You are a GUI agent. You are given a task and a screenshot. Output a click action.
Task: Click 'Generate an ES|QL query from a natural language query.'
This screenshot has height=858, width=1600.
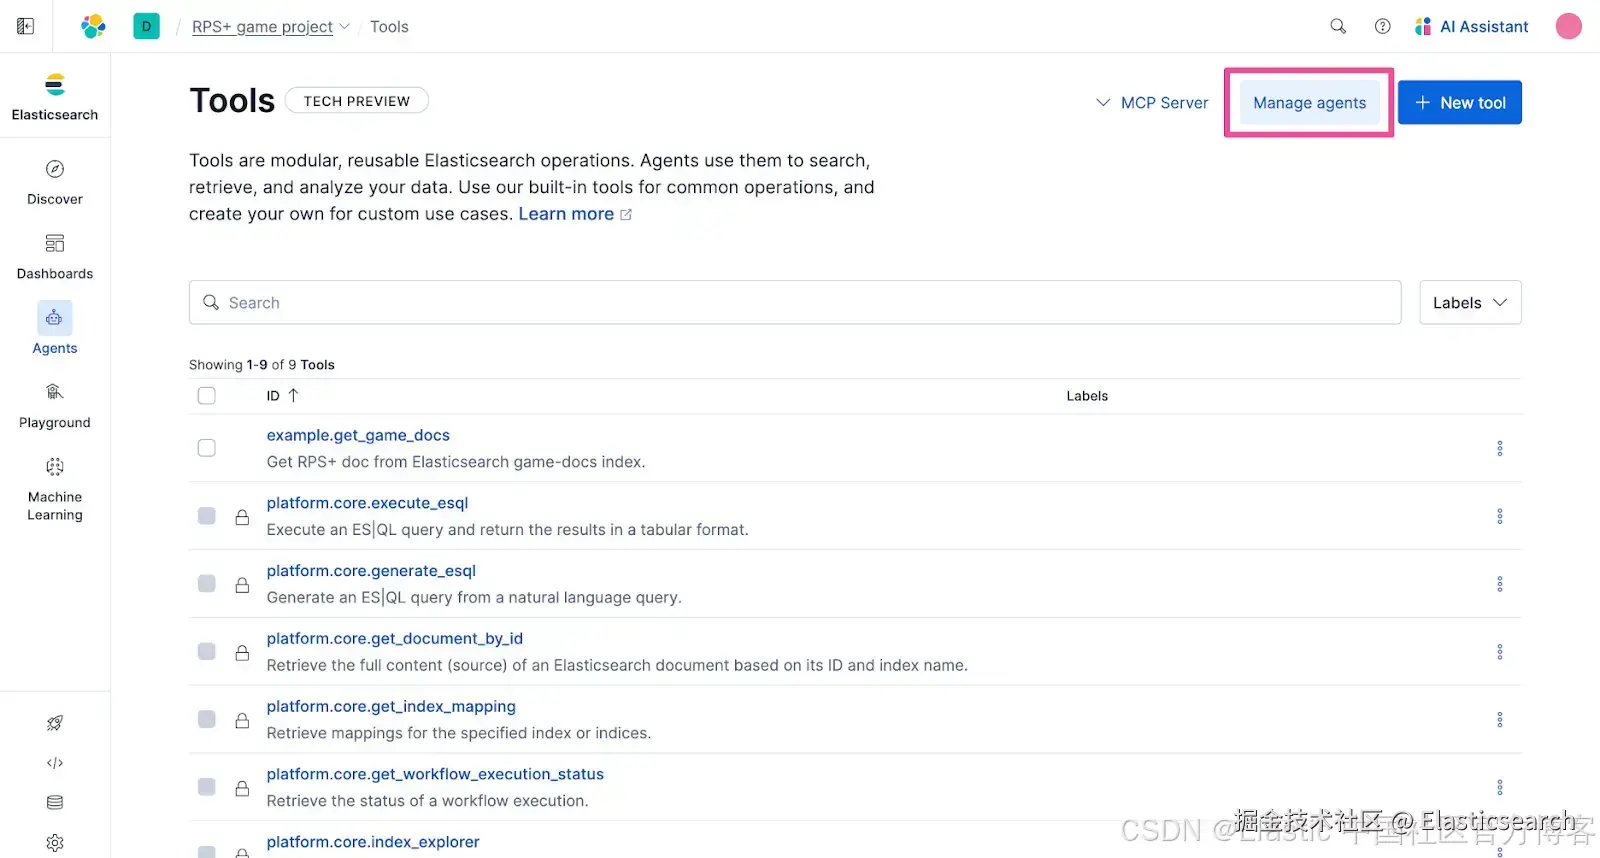coord(474,598)
